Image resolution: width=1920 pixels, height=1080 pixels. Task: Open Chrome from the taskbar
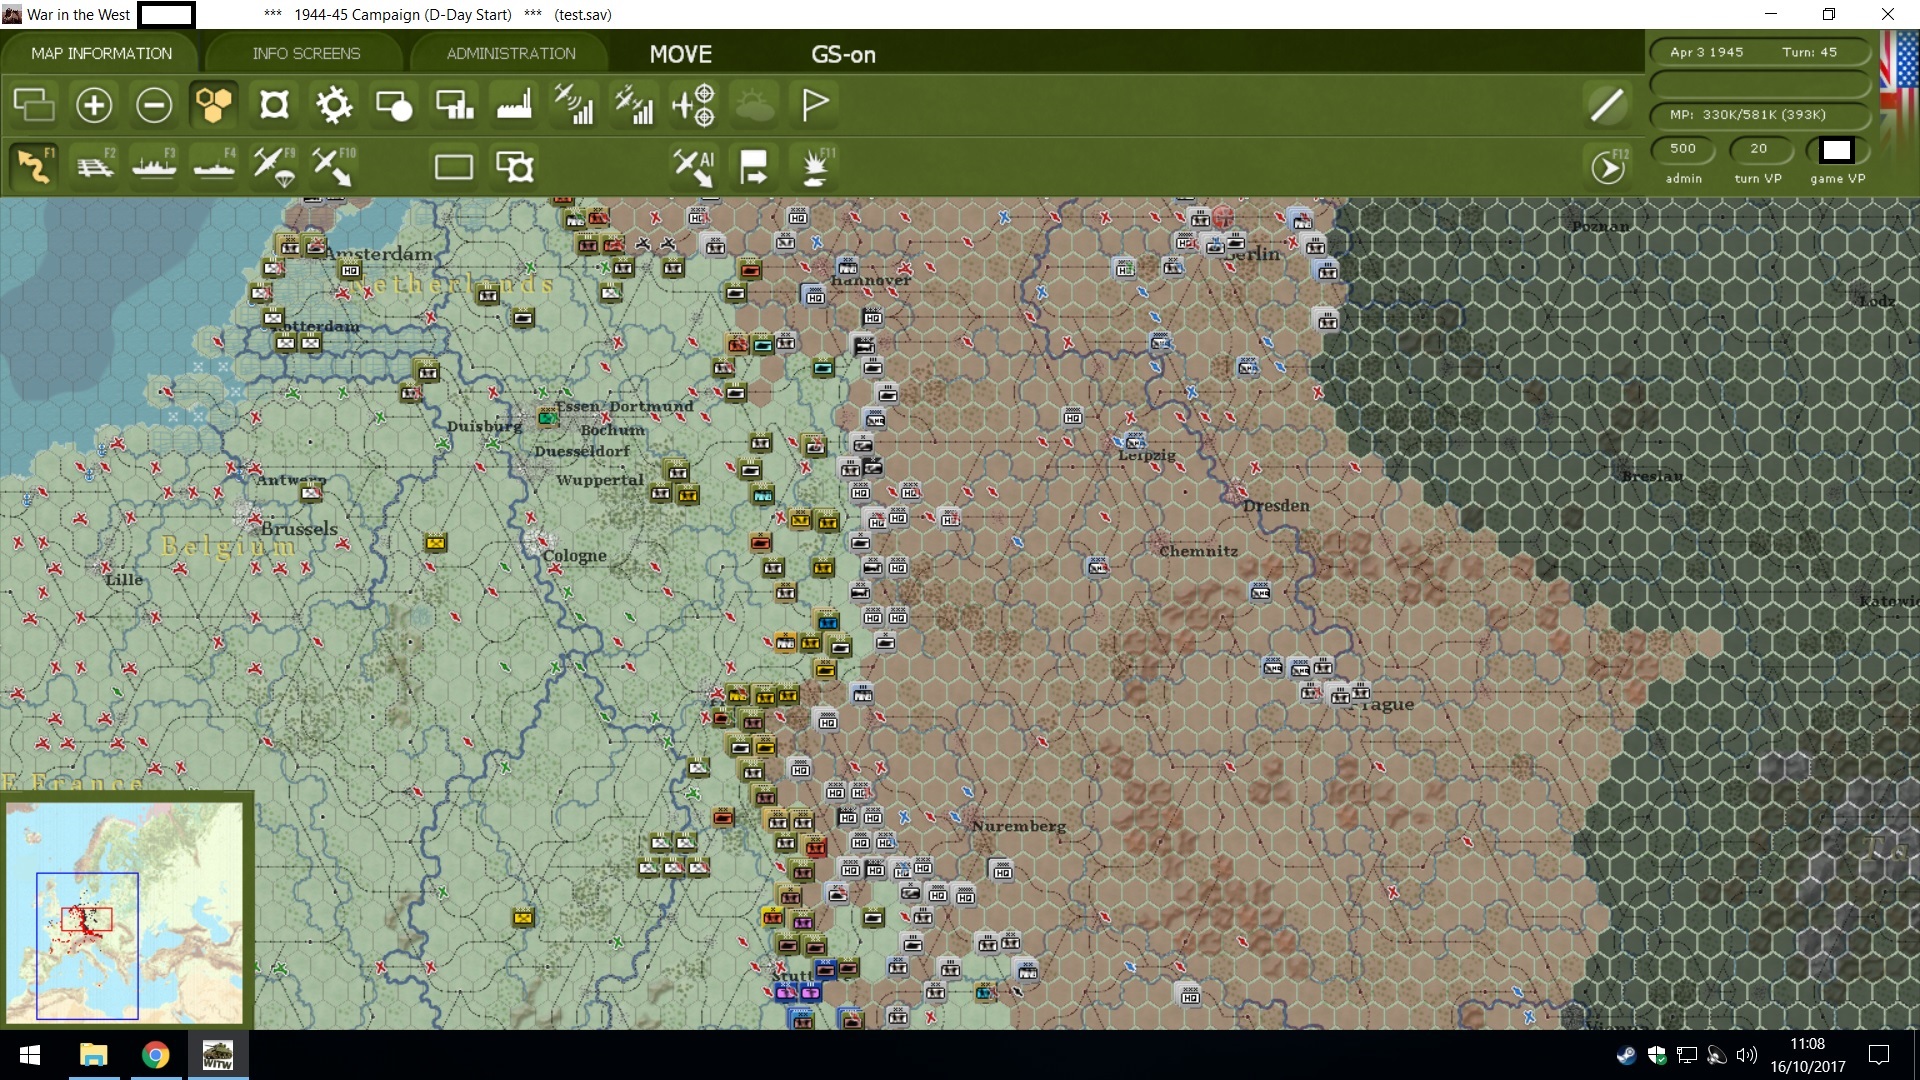click(x=155, y=1055)
